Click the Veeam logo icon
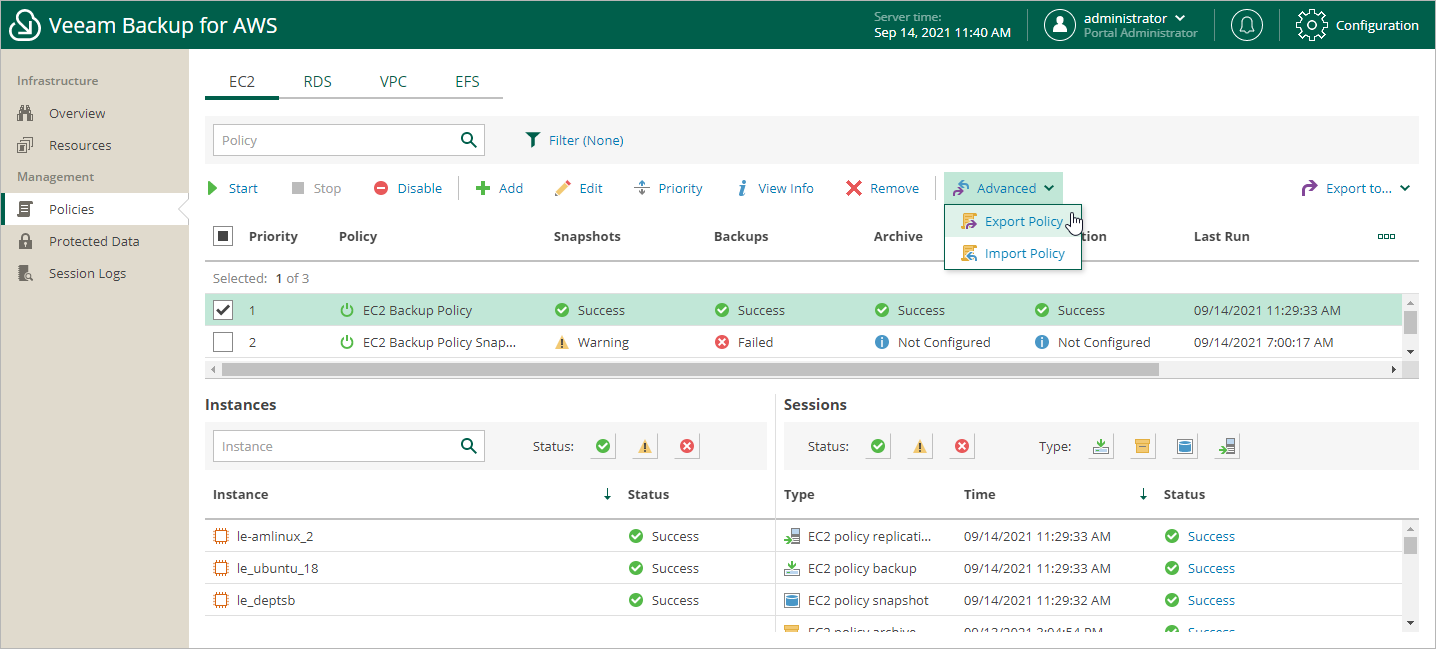This screenshot has width=1436, height=649. coord(24,25)
